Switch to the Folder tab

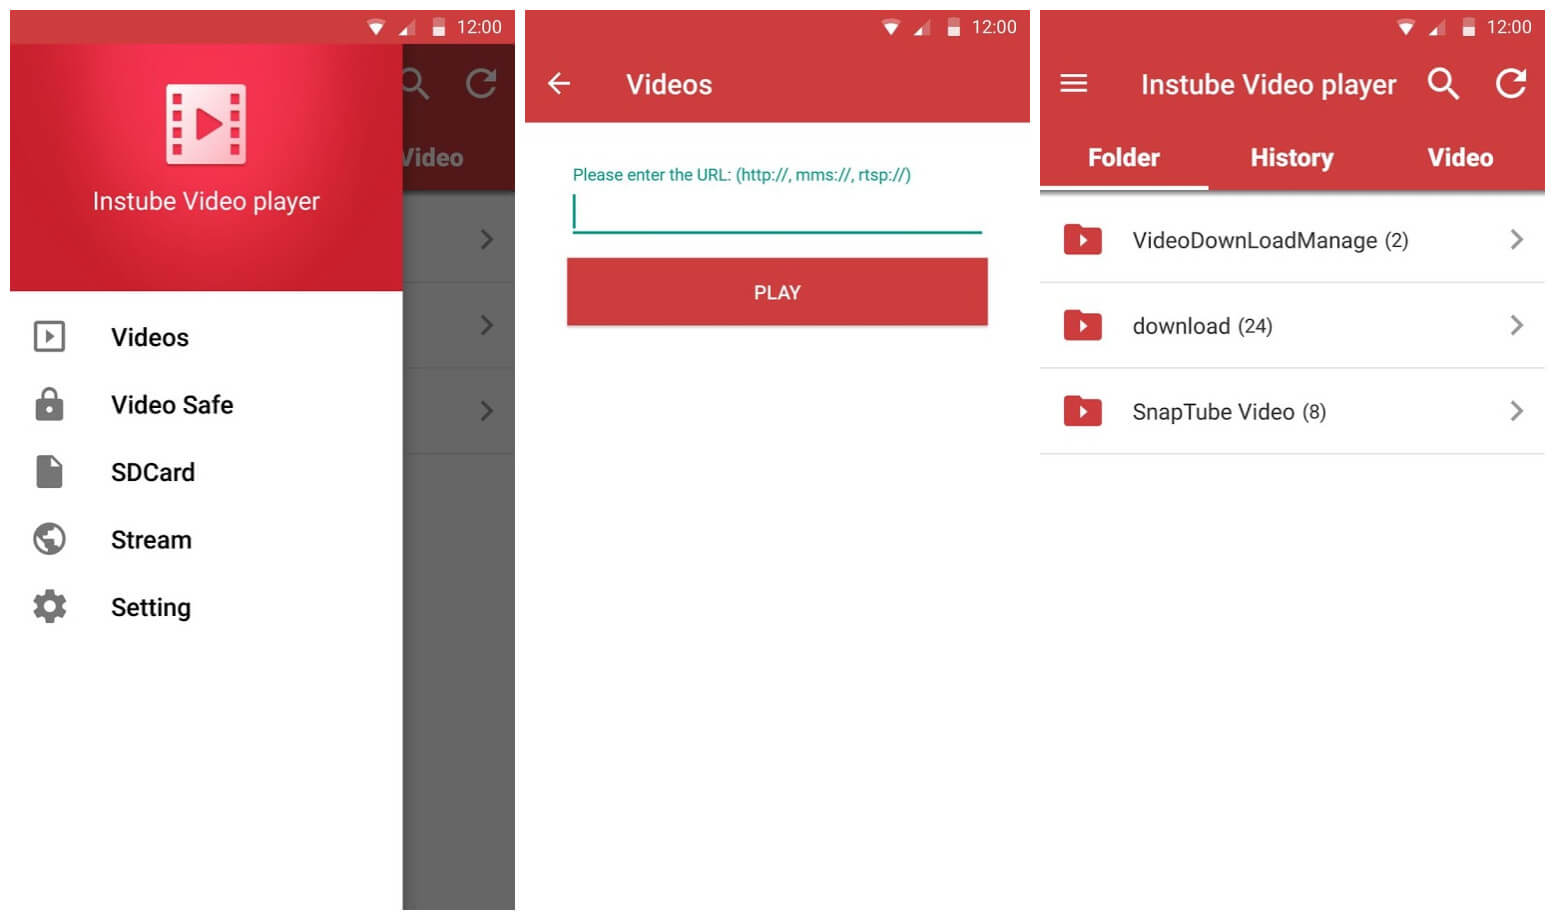click(1124, 157)
